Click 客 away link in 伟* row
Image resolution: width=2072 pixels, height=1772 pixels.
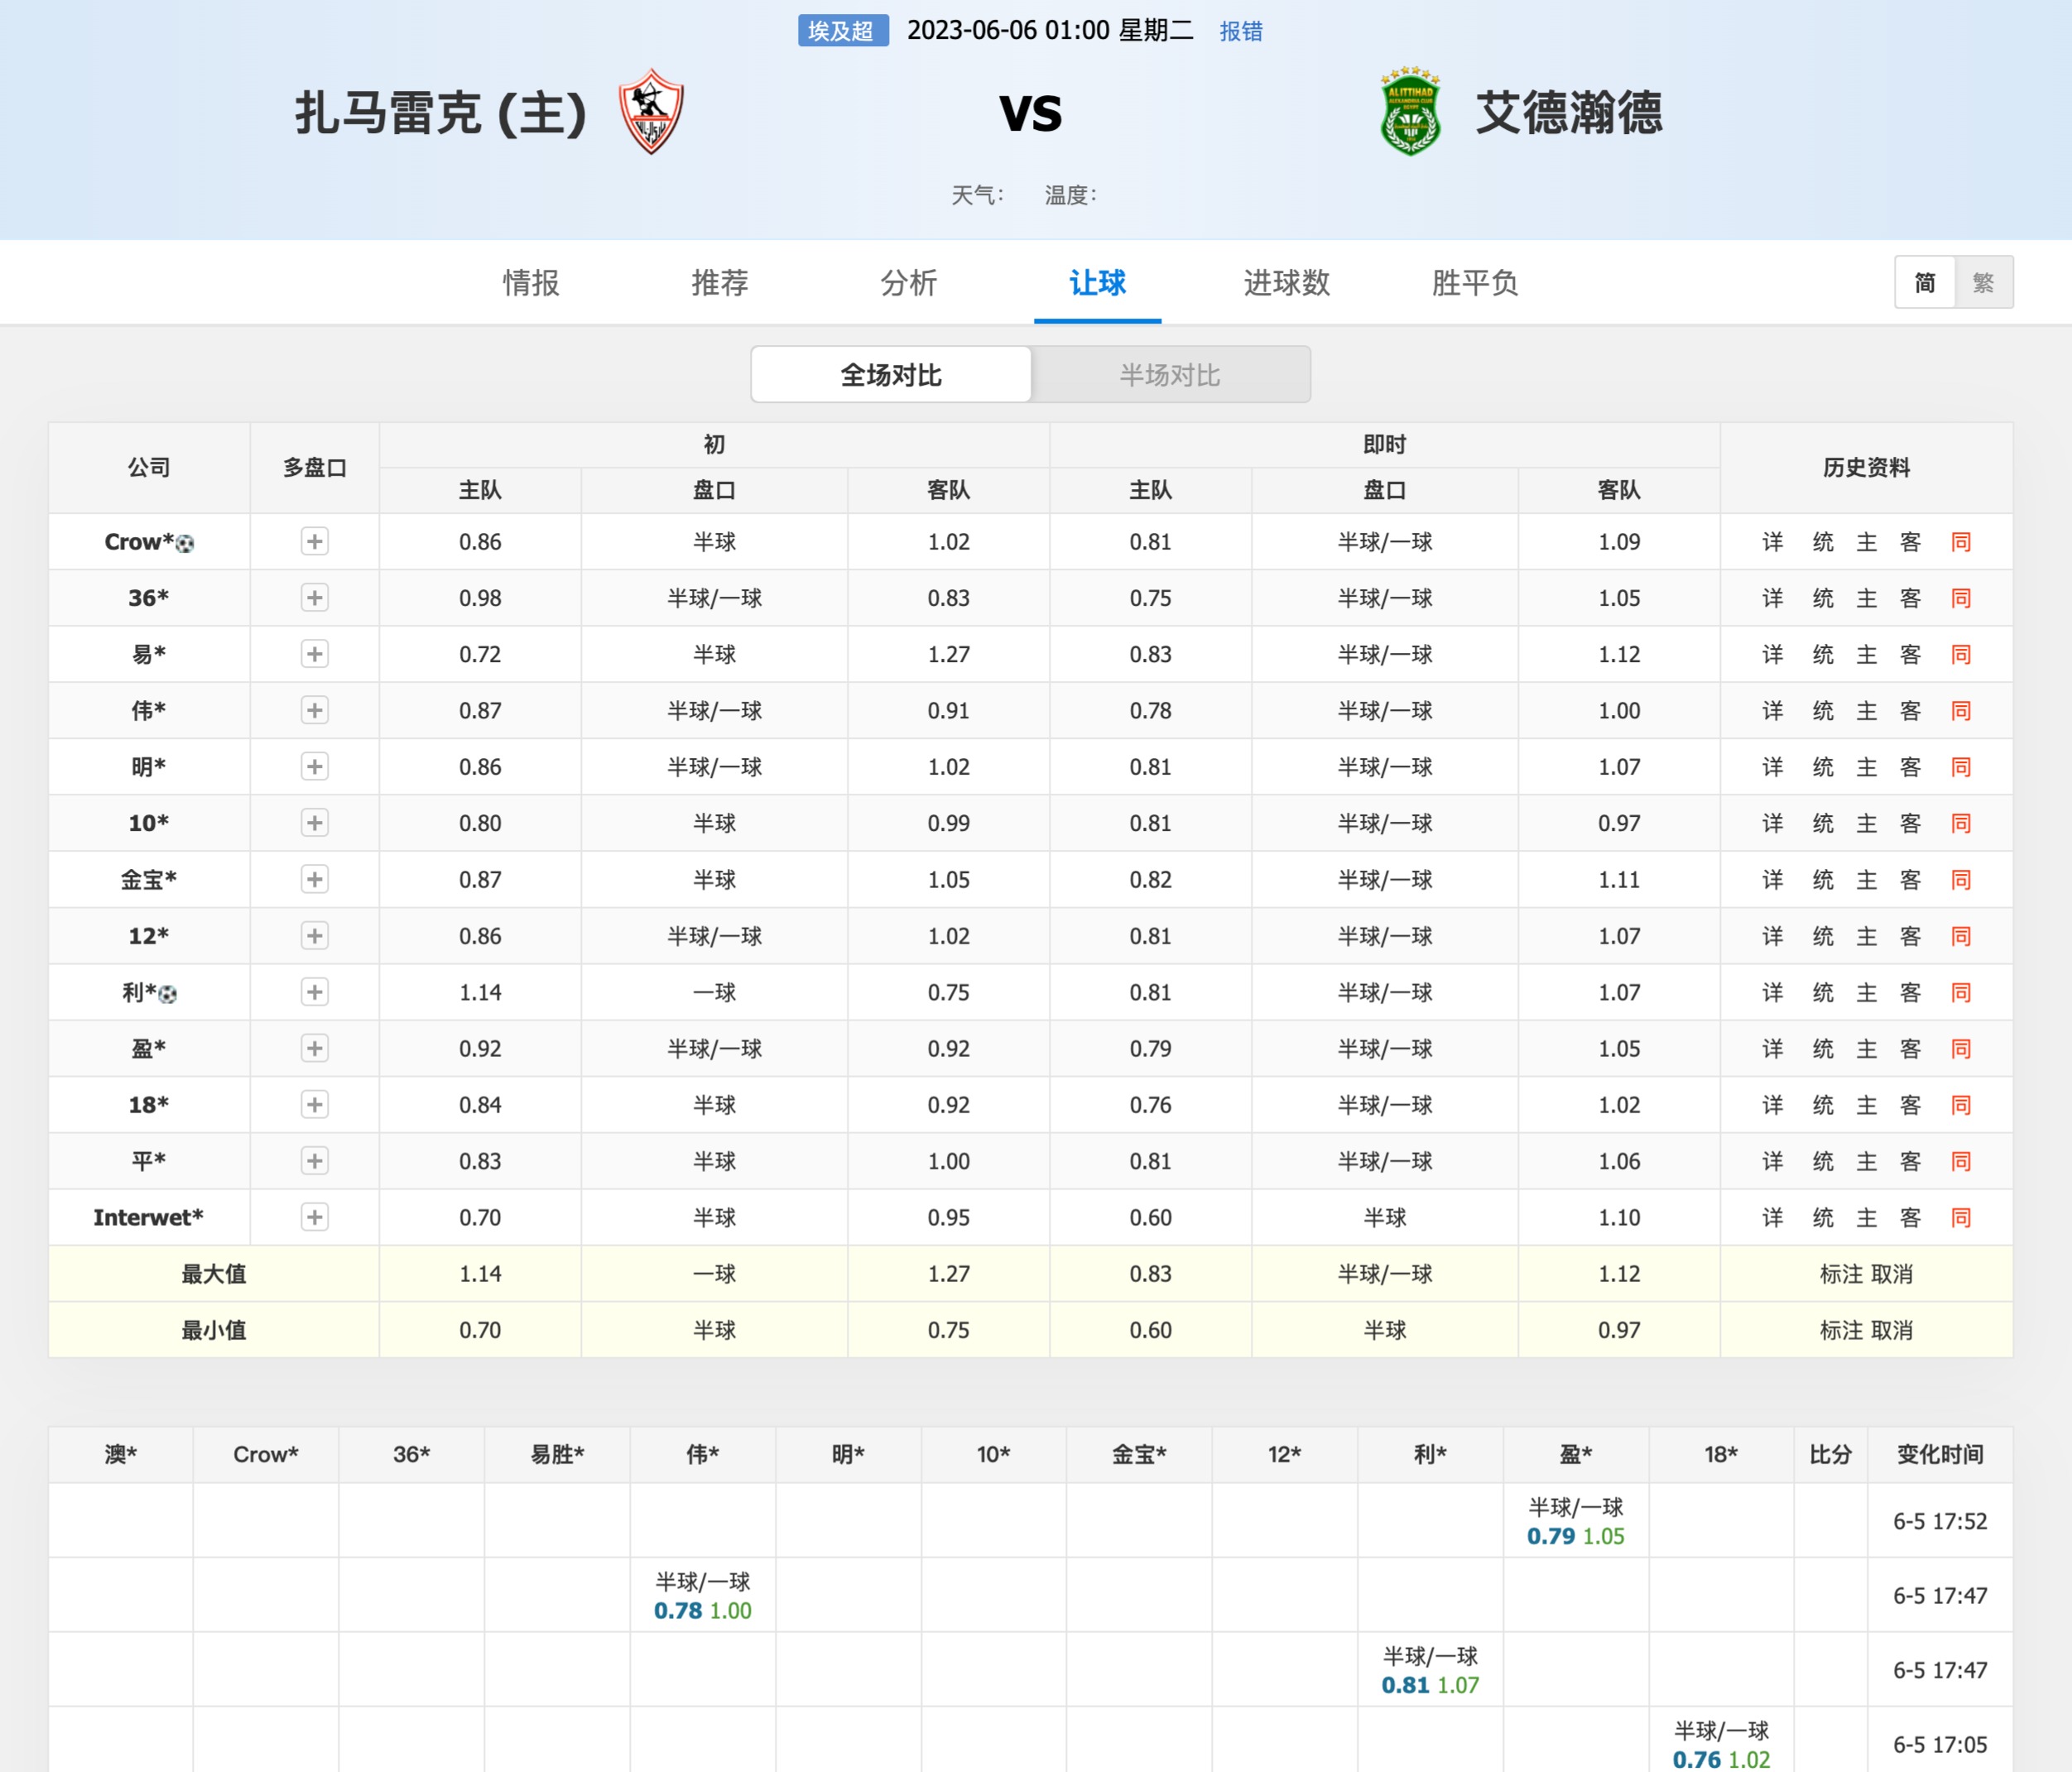coord(1911,711)
